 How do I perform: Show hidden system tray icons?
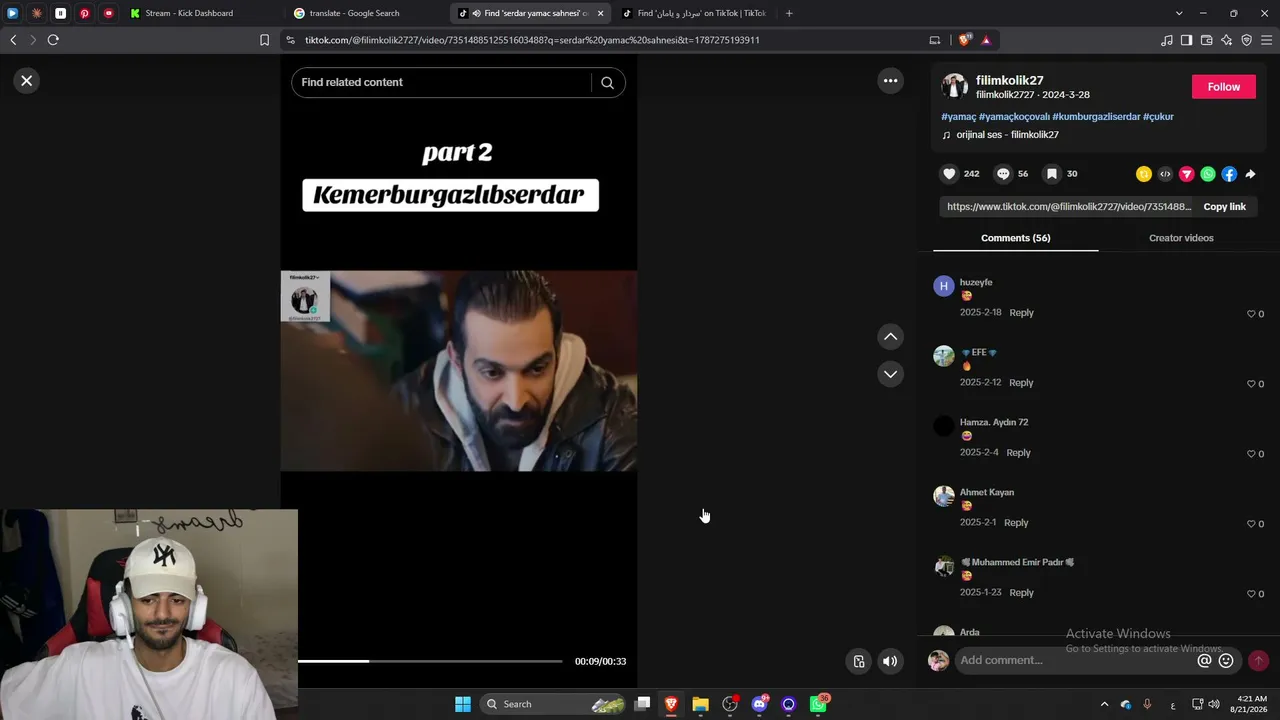point(1104,704)
